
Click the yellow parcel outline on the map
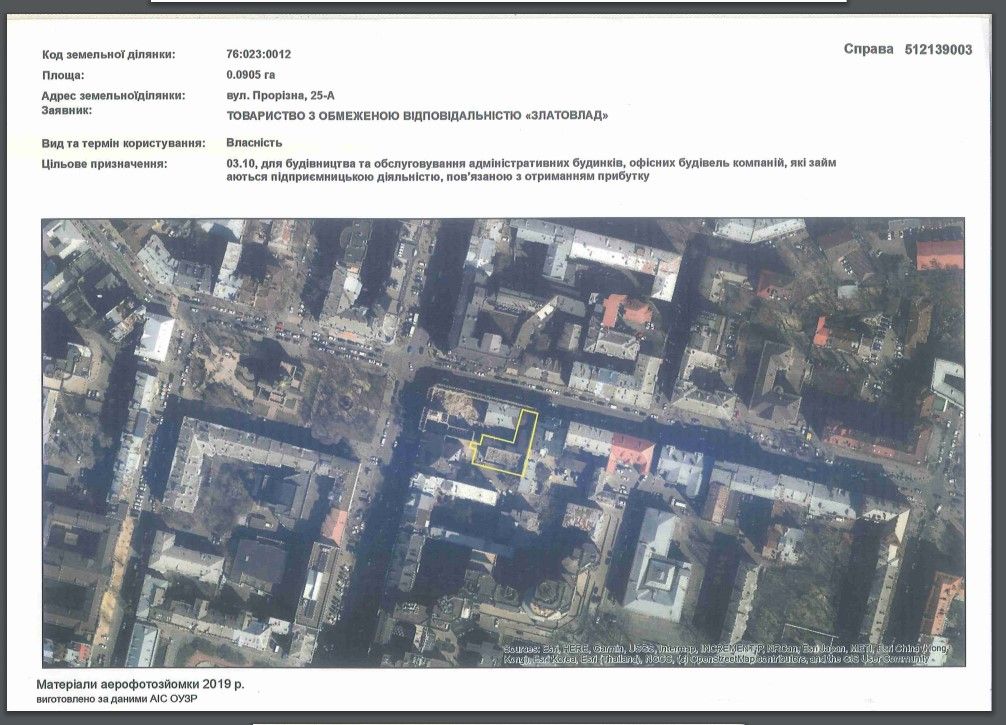503,439
